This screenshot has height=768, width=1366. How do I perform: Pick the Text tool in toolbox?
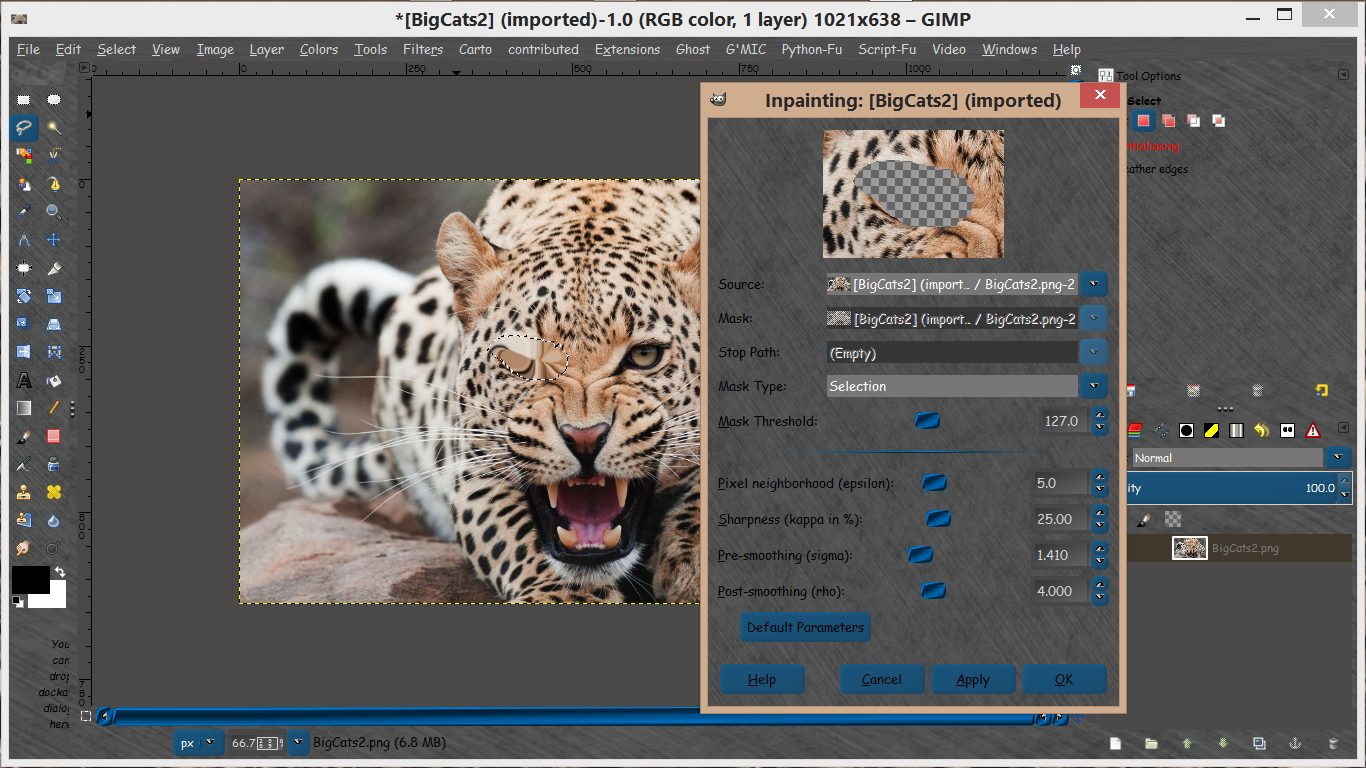pyautogui.click(x=24, y=380)
